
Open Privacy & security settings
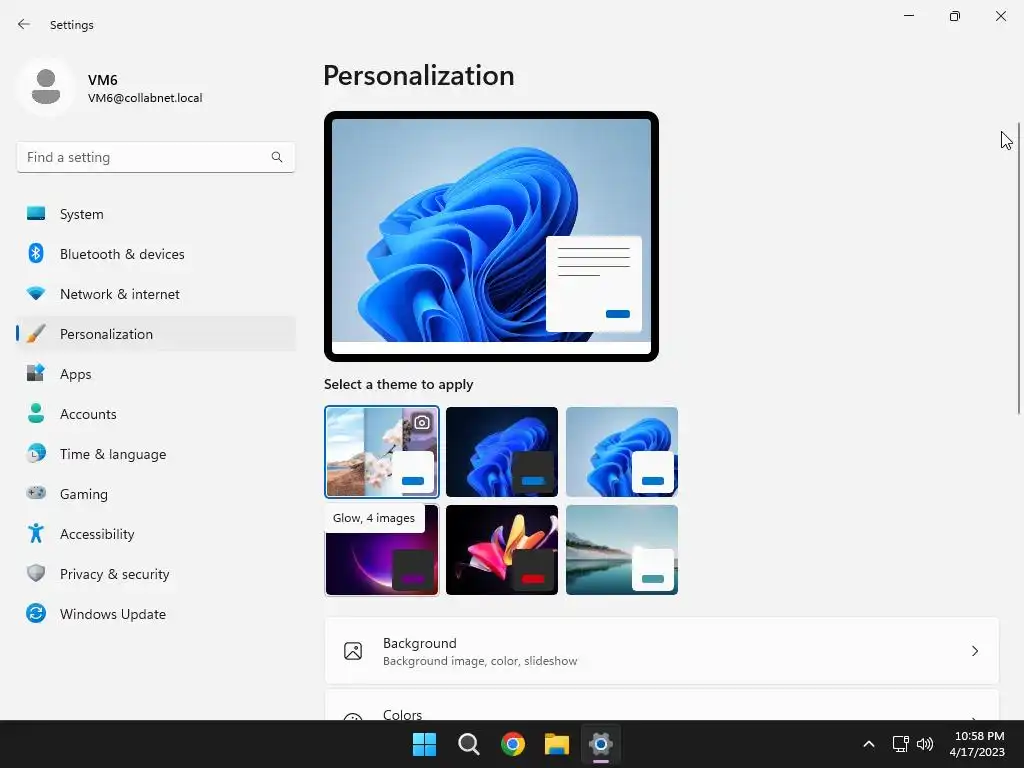(x=156, y=573)
